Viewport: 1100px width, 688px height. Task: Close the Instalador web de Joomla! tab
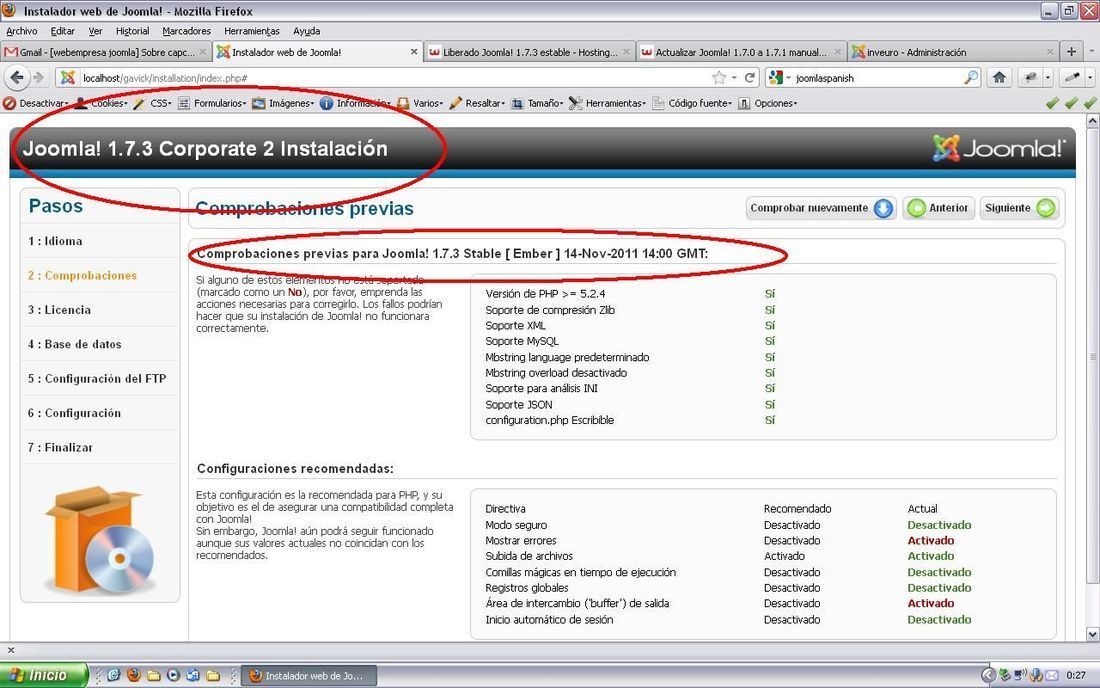point(414,52)
